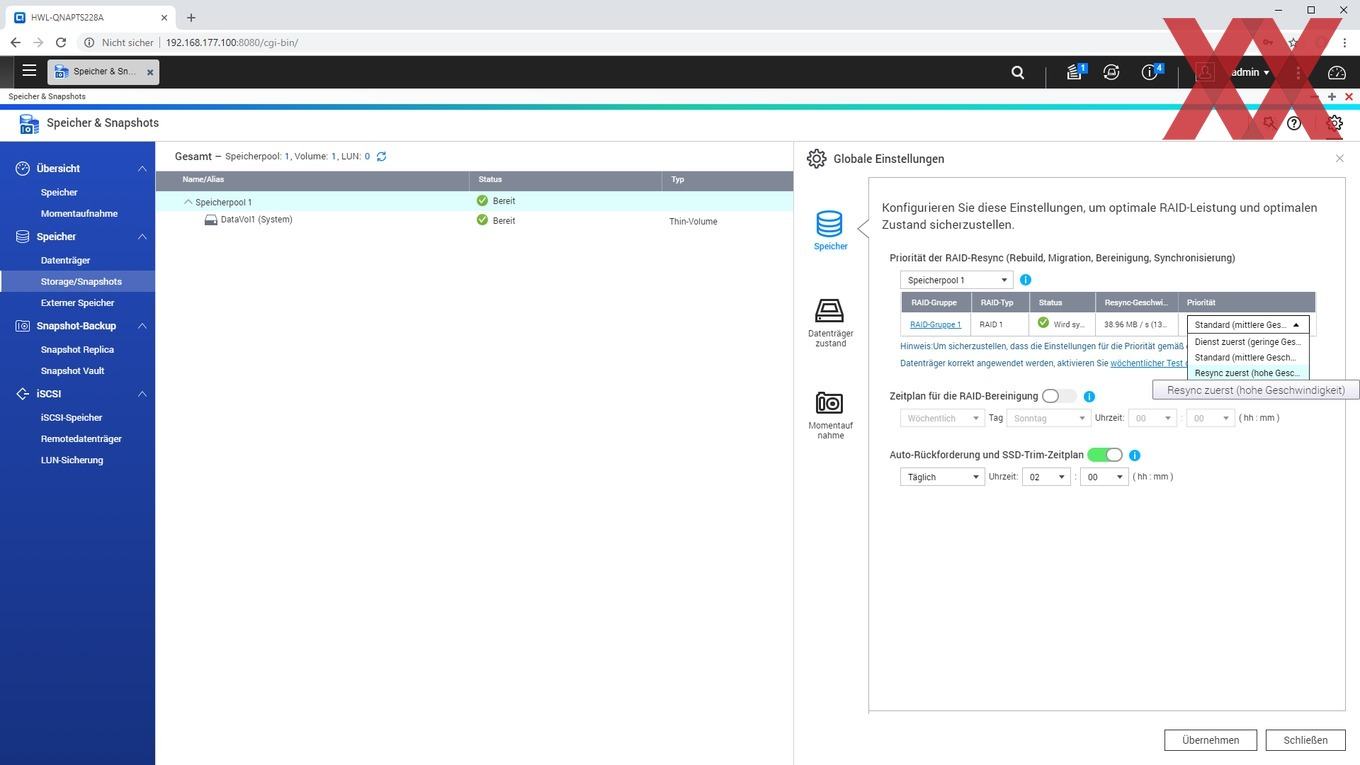Open global settings gear in Speicher & Snapshots

coord(1335,123)
